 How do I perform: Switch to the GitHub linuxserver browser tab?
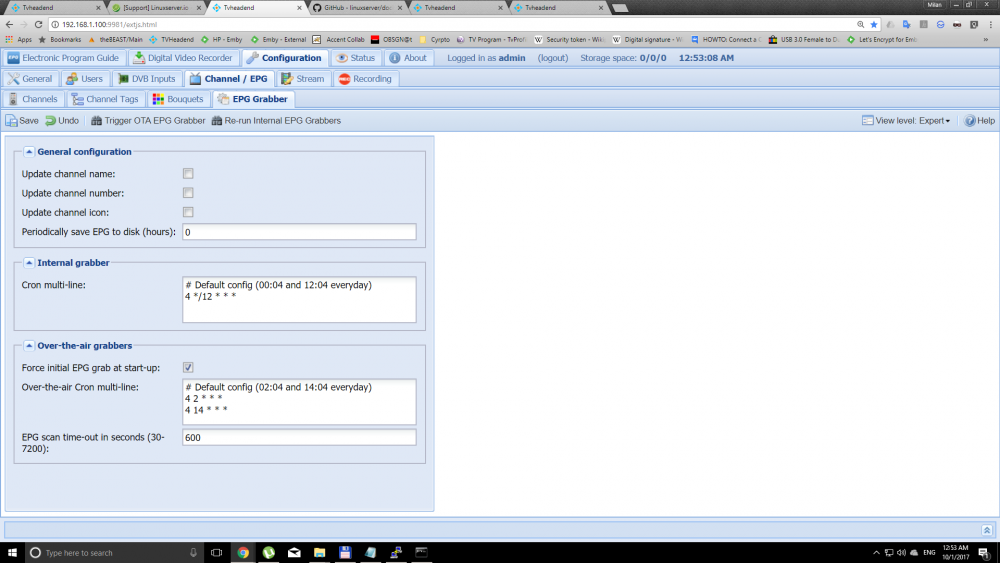pos(357,8)
